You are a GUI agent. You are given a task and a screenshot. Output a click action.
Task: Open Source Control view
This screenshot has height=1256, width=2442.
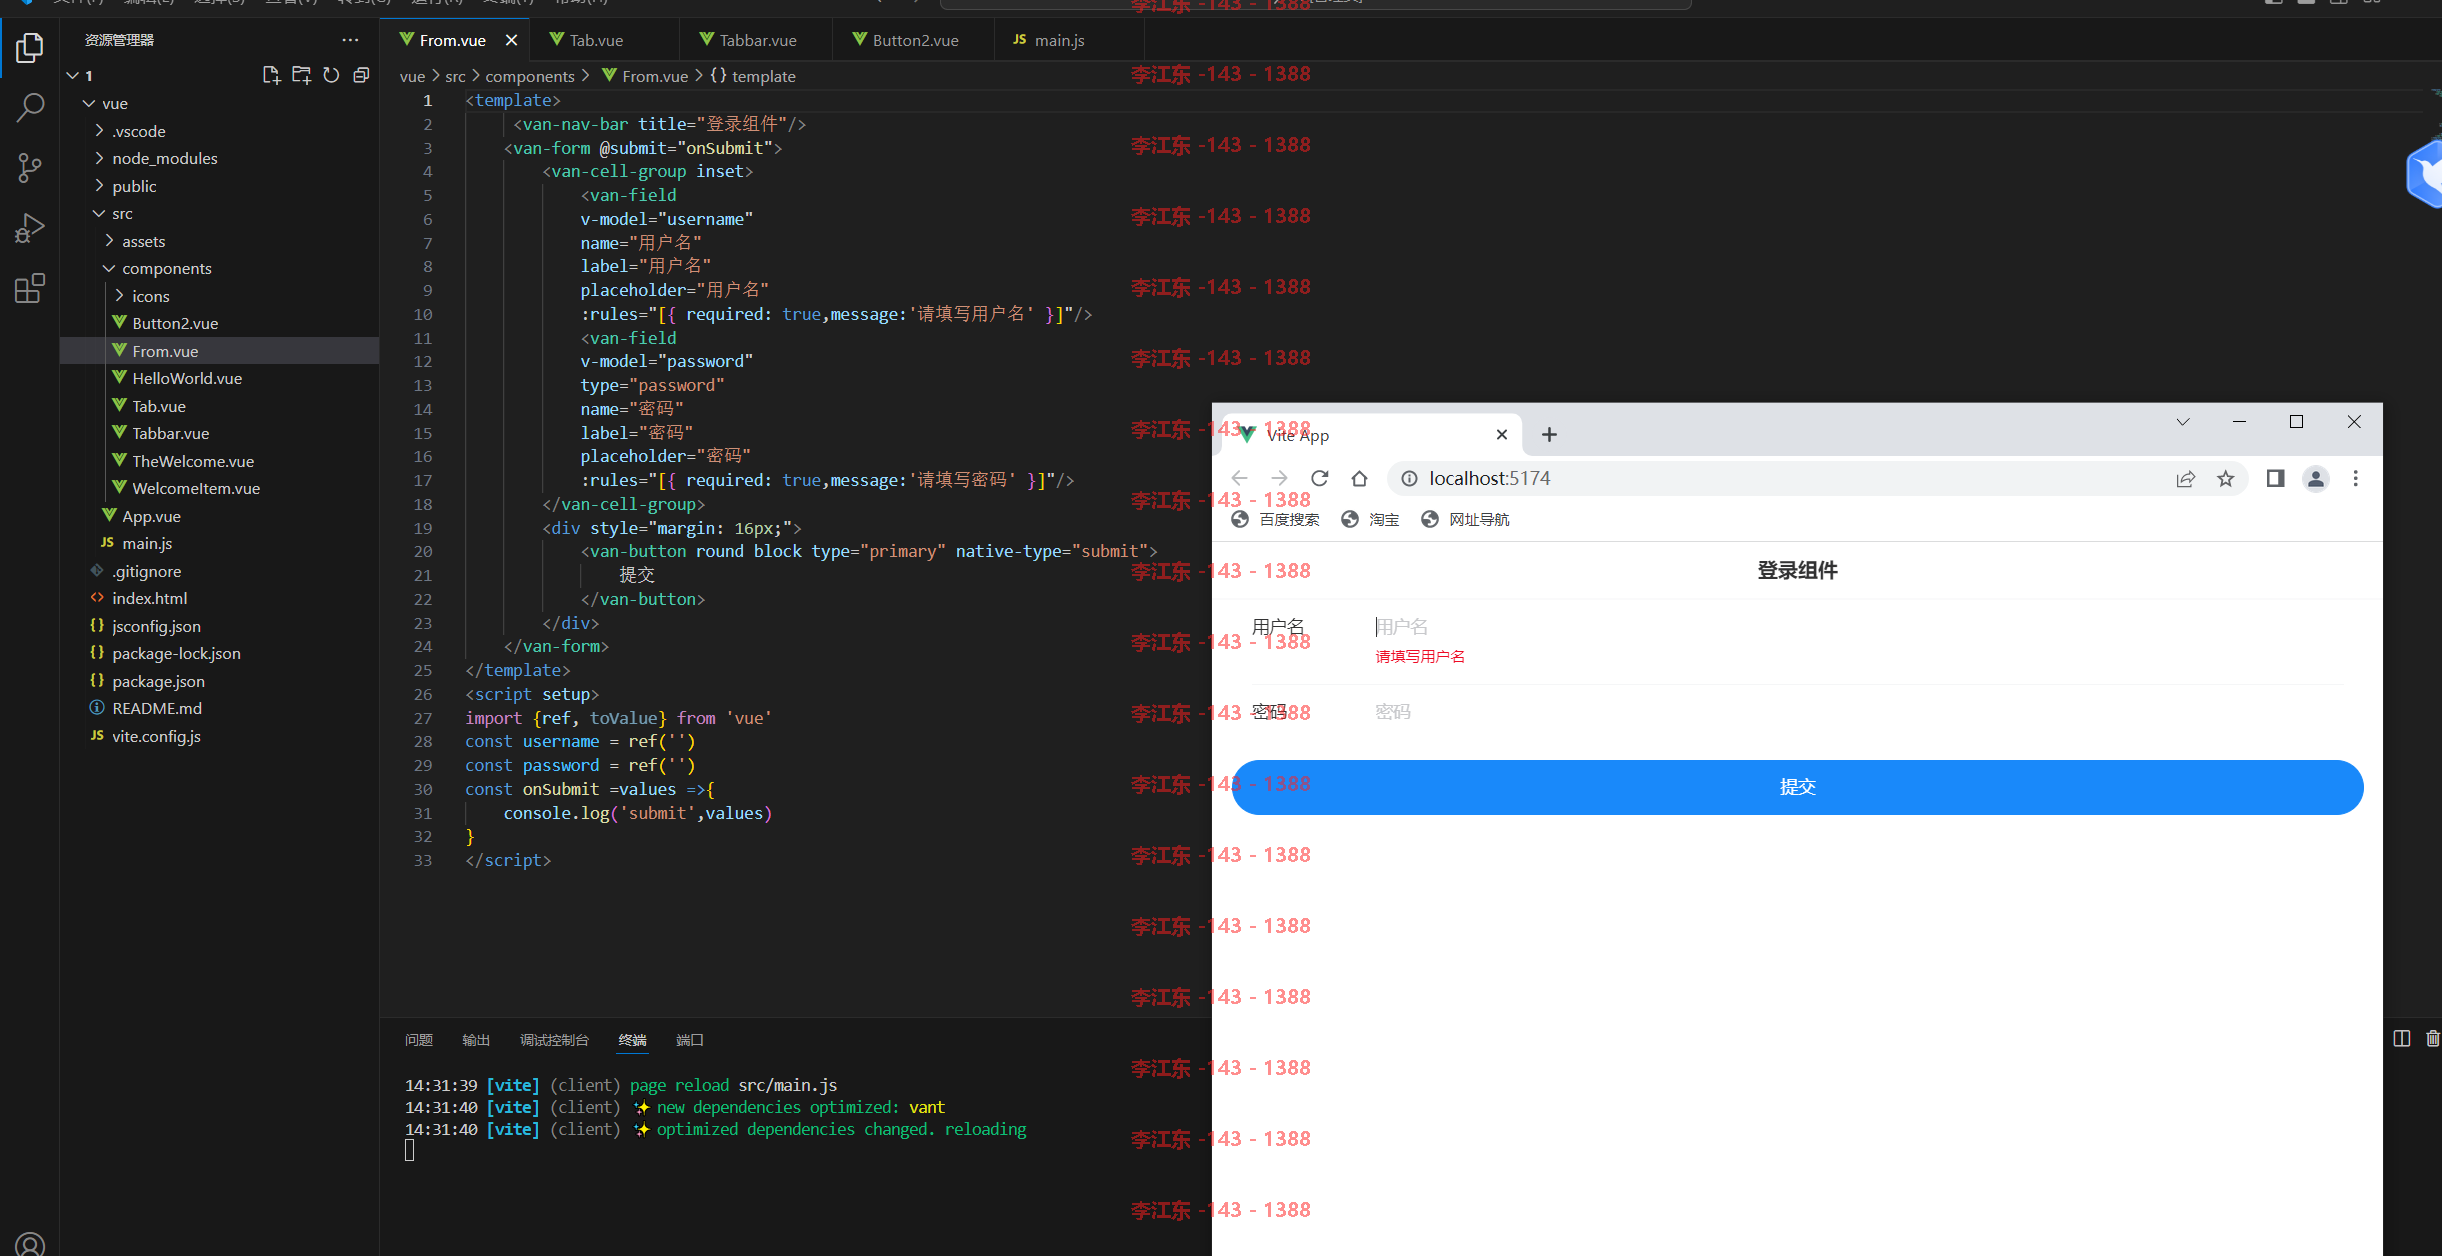coord(30,167)
